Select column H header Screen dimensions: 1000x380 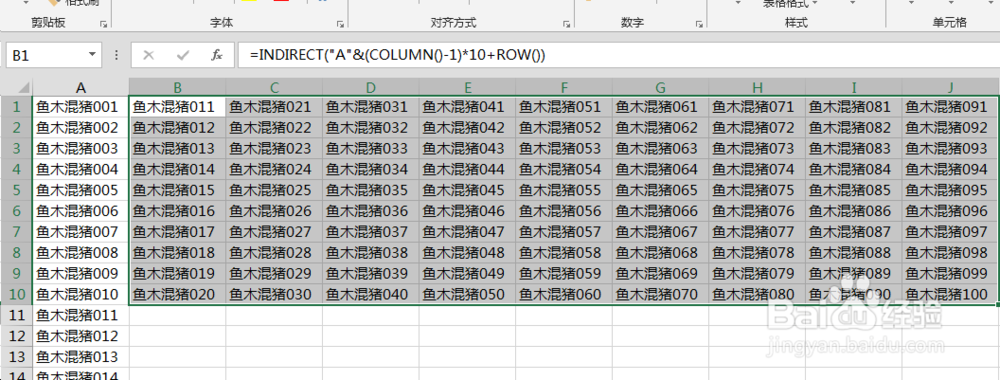757,87
